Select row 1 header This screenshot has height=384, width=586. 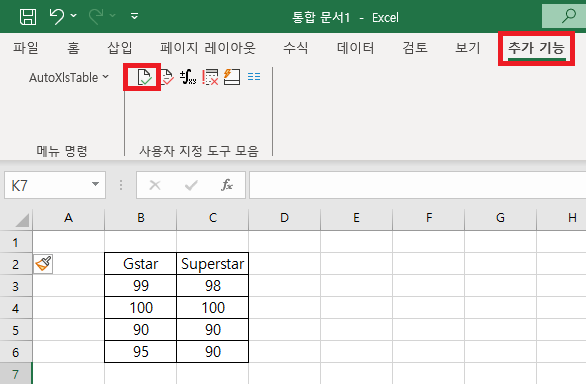16,242
